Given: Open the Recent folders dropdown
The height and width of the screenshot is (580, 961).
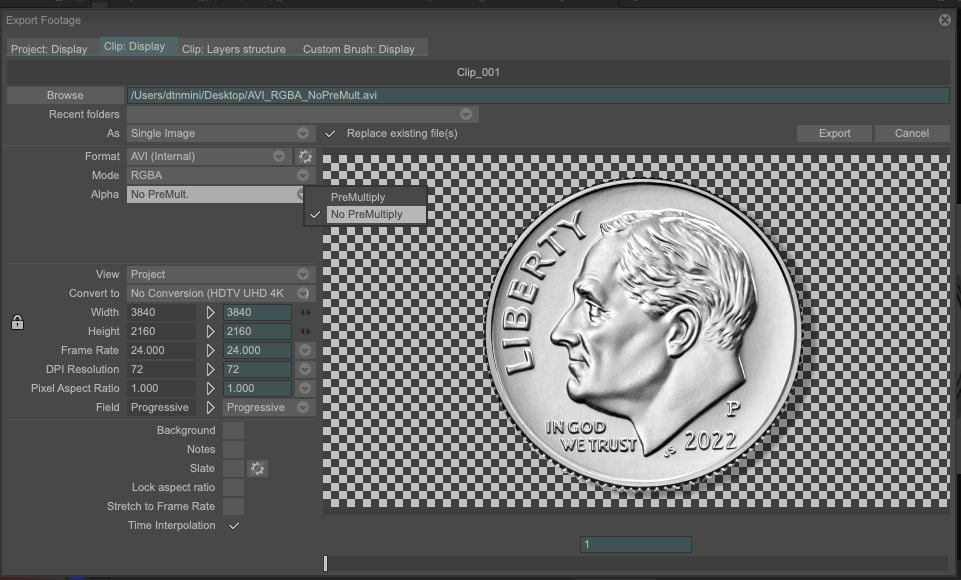Looking at the screenshot, I should [303, 115].
